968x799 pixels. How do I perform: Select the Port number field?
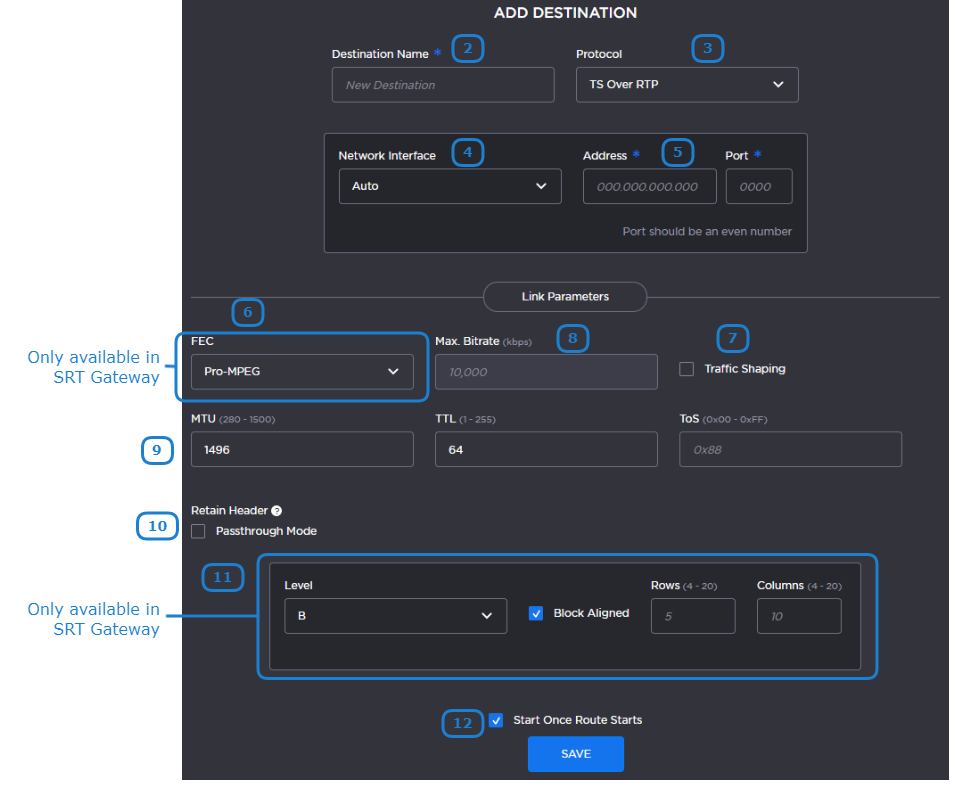pos(758,186)
